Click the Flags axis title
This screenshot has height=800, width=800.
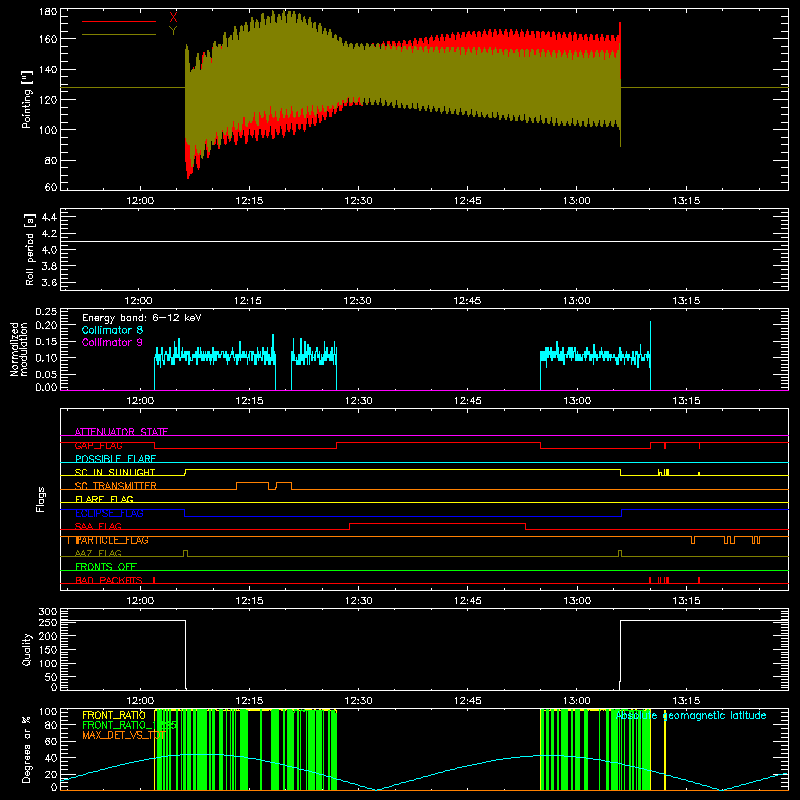40,499
